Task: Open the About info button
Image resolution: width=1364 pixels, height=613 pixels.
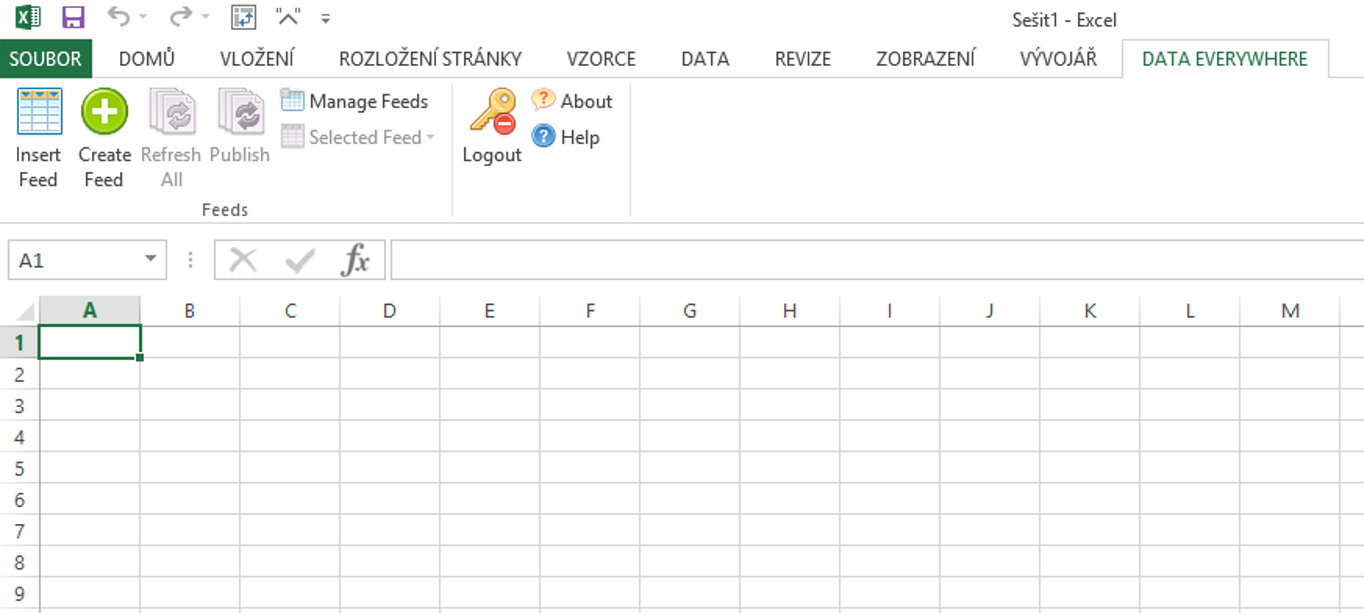Action: (x=572, y=101)
